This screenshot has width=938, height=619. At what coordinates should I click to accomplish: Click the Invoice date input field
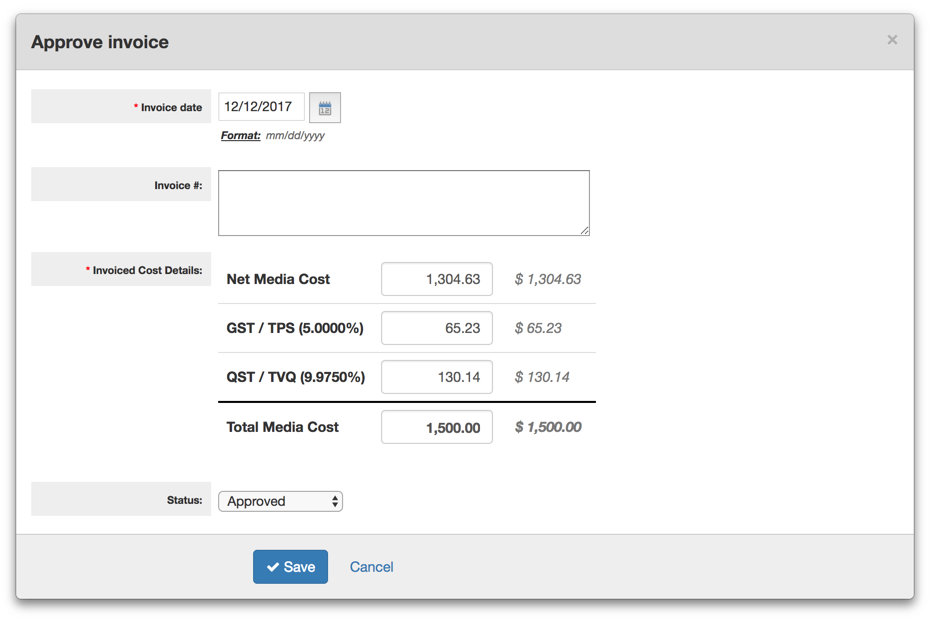[261, 107]
